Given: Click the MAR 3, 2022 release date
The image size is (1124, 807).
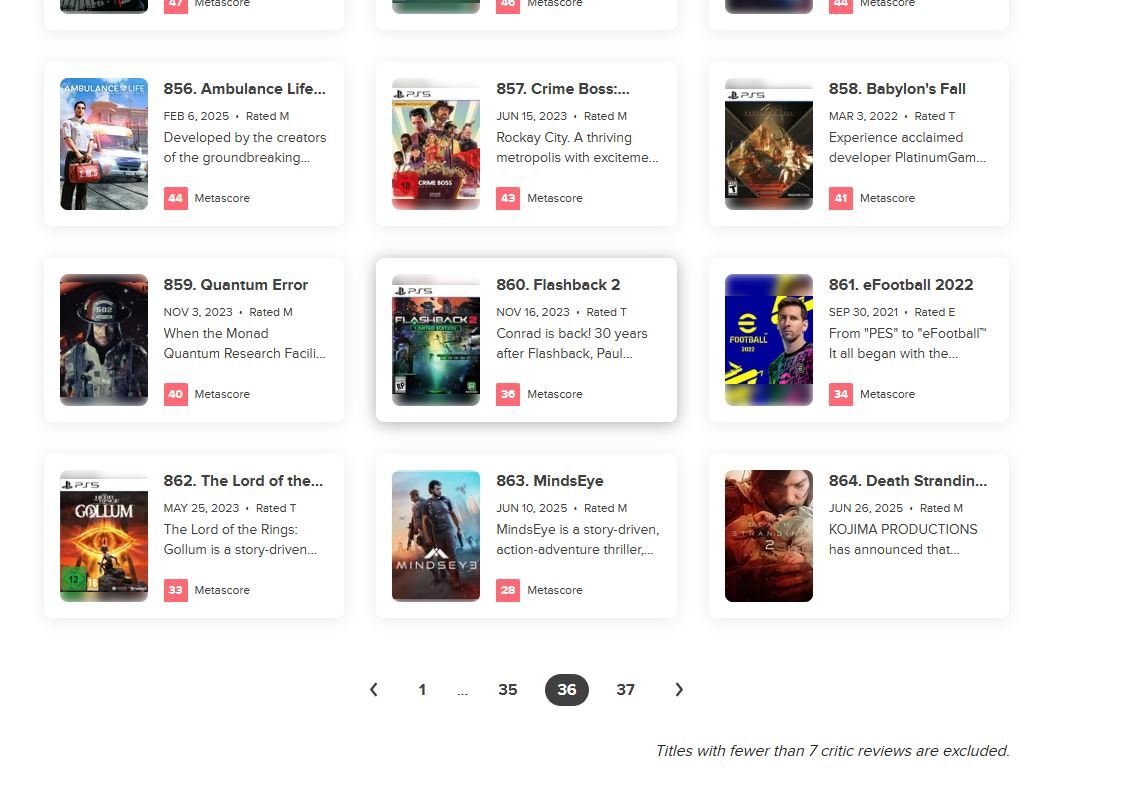Looking at the screenshot, I should click(x=863, y=116).
